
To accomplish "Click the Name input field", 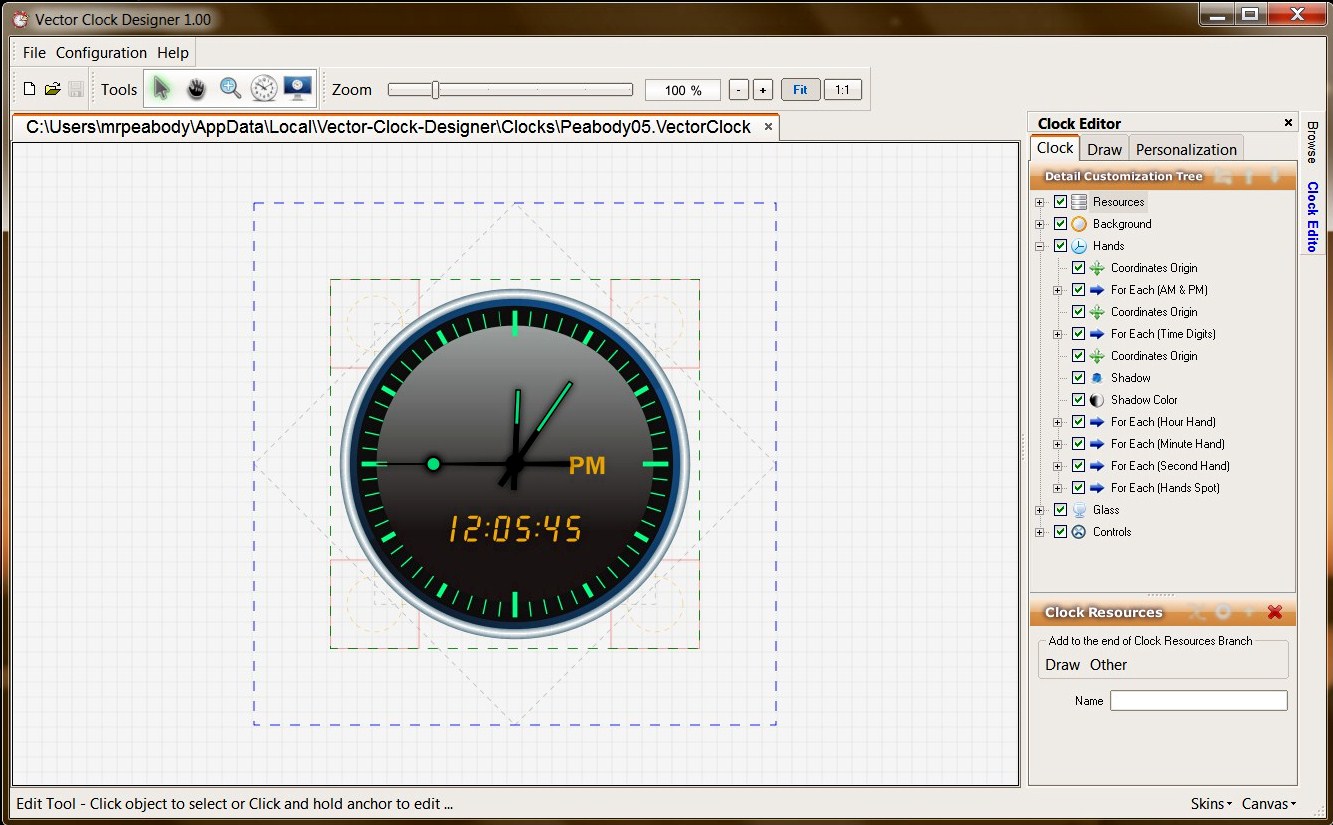I will pyautogui.click(x=1199, y=701).
